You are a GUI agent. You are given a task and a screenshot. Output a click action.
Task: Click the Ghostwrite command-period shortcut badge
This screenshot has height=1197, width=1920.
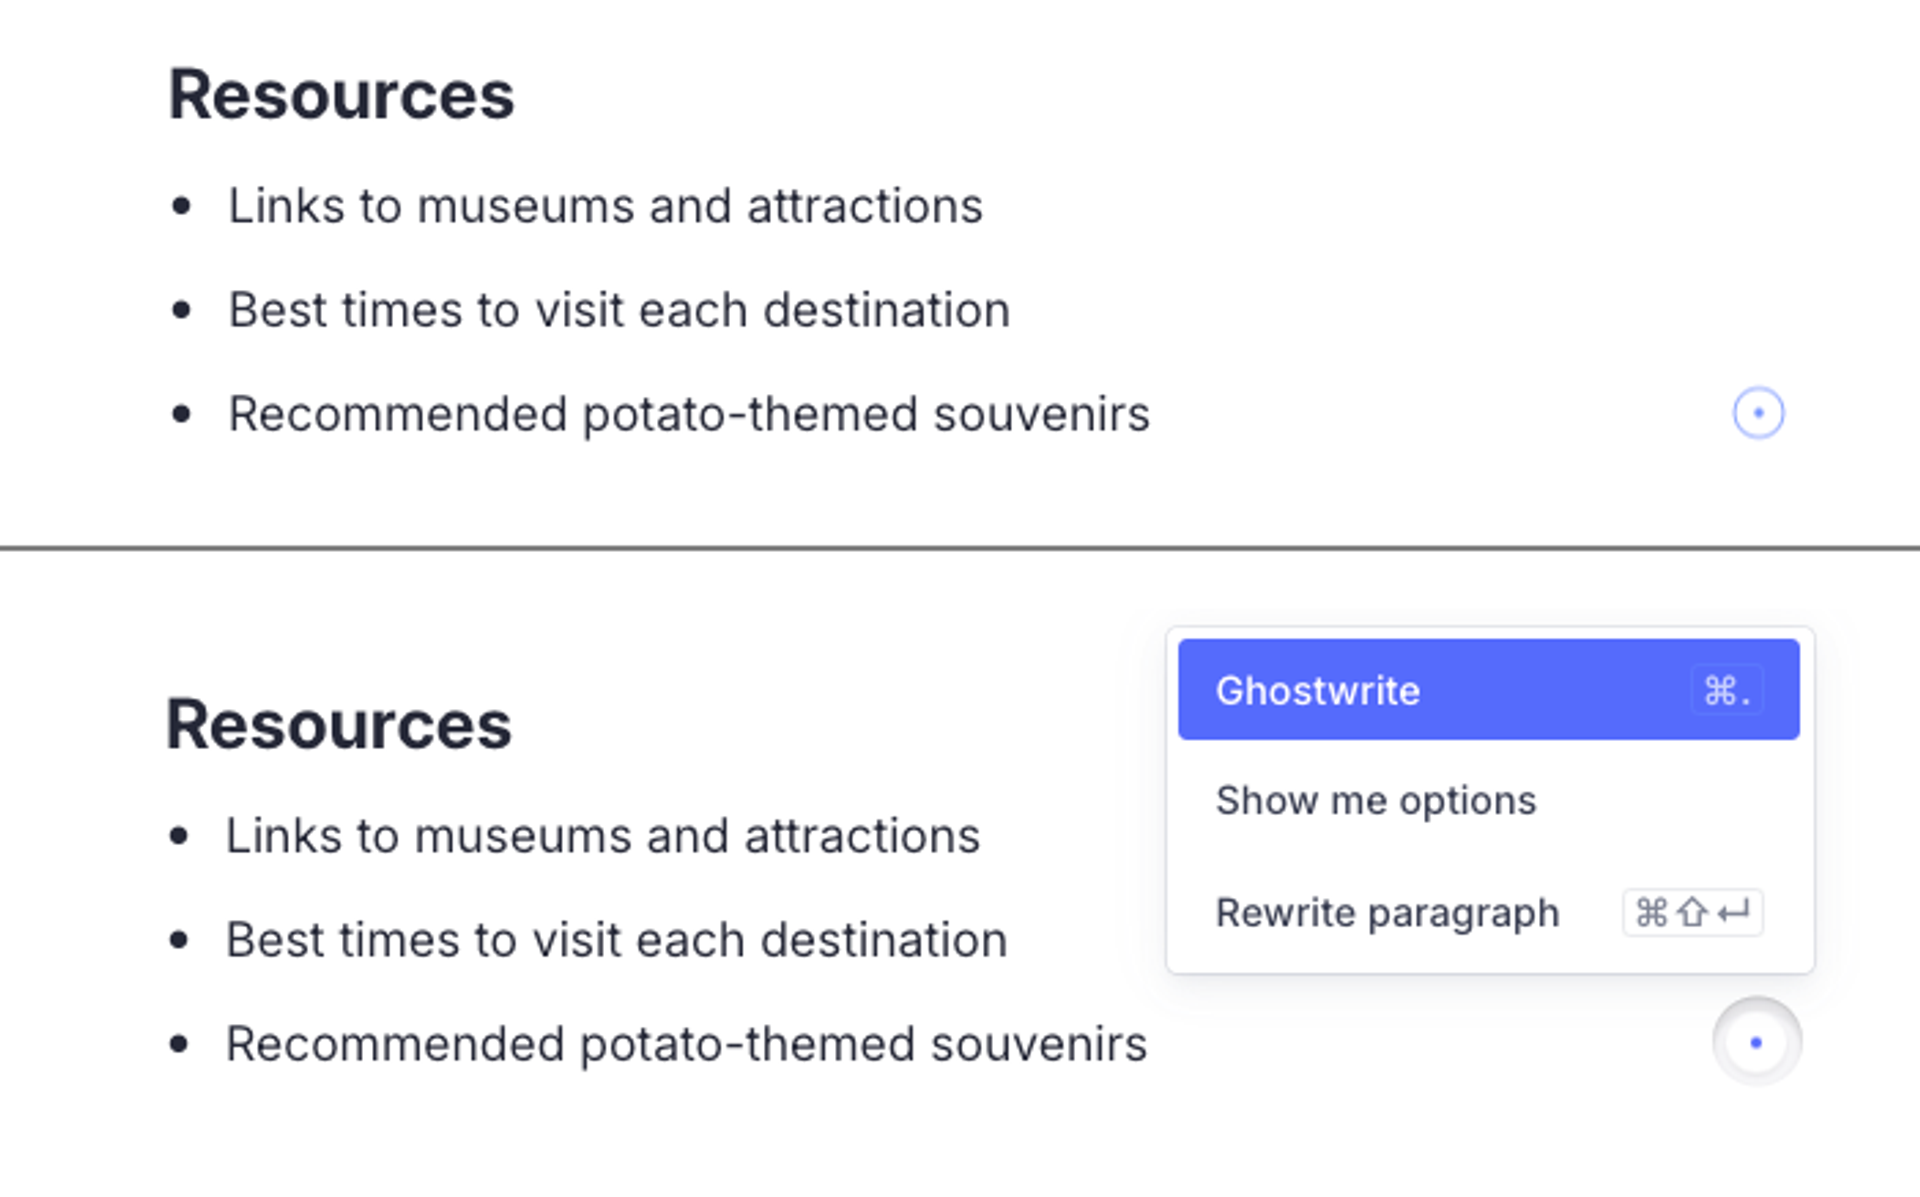pyautogui.click(x=1727, y=690)
